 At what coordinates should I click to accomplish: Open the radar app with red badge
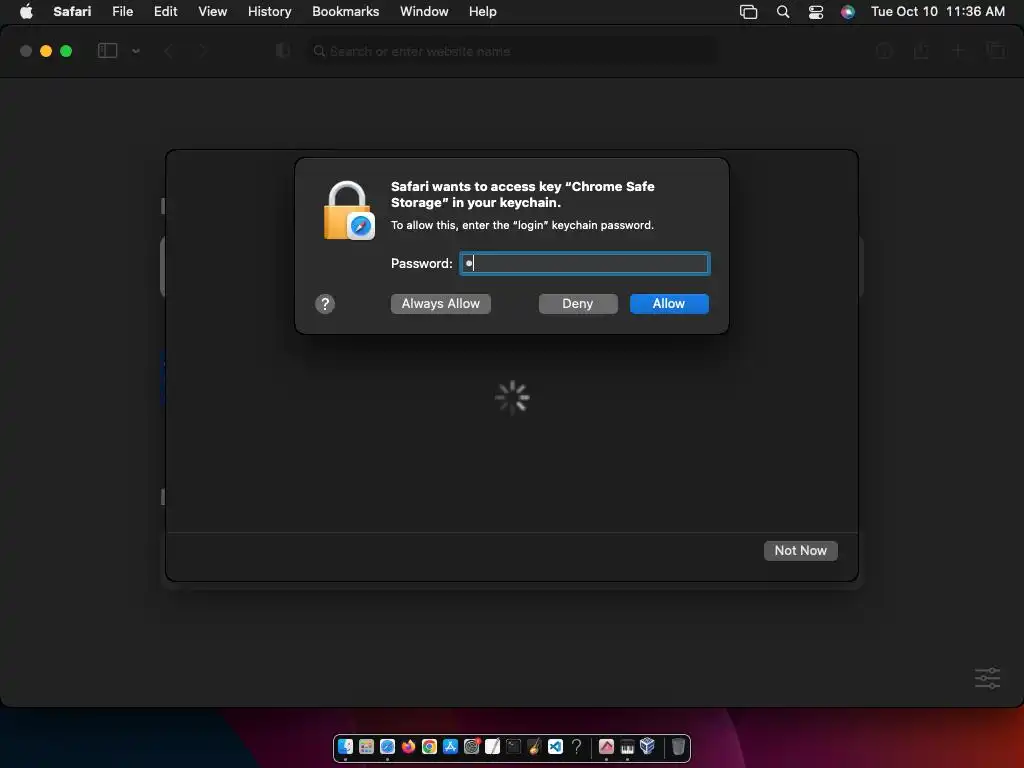click(x=472, y=746)
